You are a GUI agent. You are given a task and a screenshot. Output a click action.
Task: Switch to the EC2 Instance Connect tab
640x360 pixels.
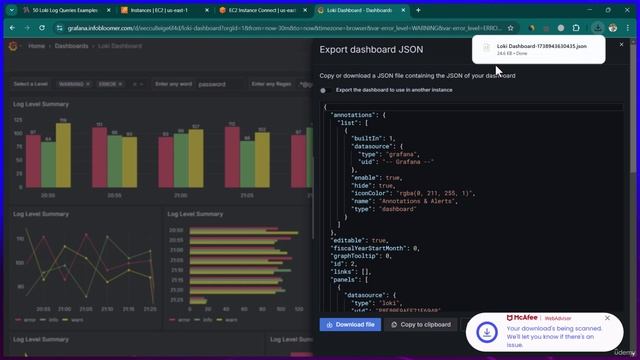[262, 10]
